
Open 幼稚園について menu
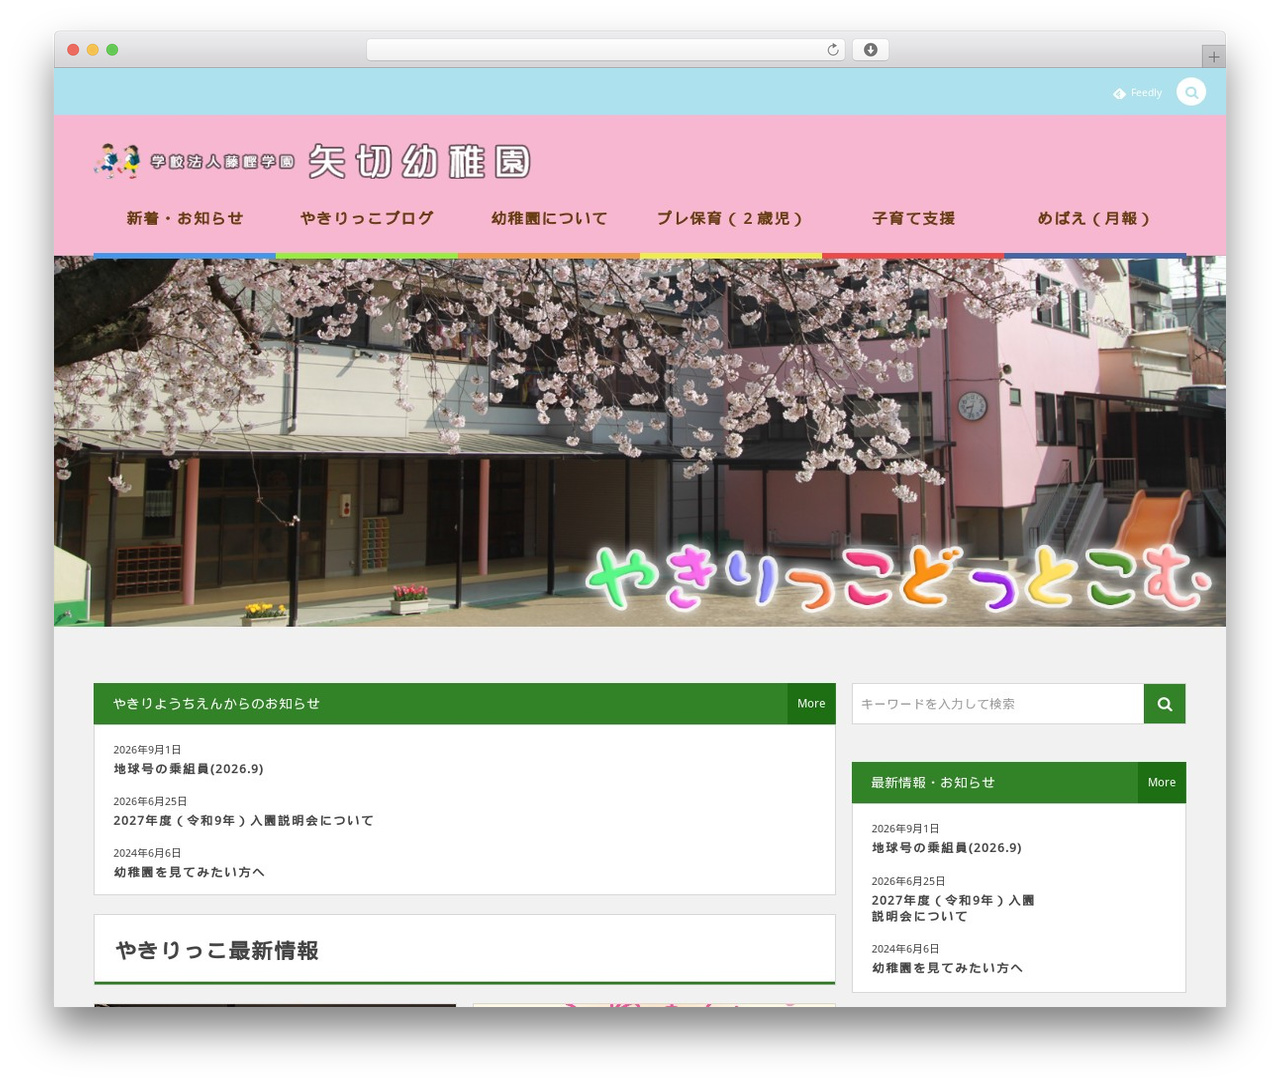click(549, 218)
